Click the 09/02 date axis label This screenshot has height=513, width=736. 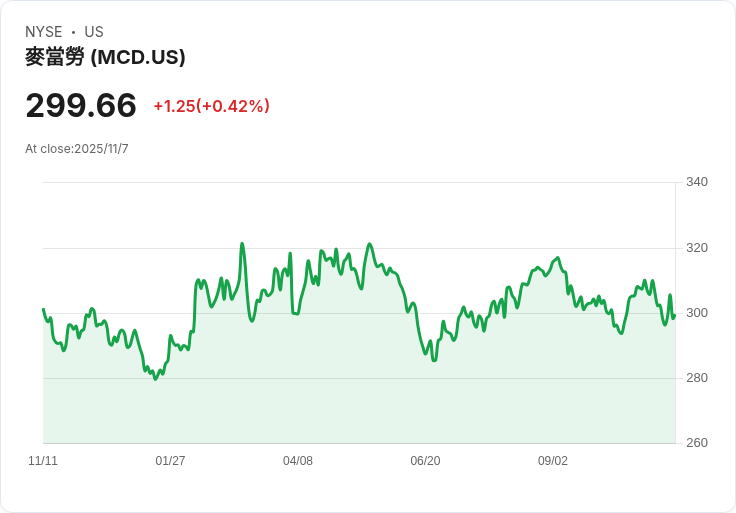tap(552, 461)
